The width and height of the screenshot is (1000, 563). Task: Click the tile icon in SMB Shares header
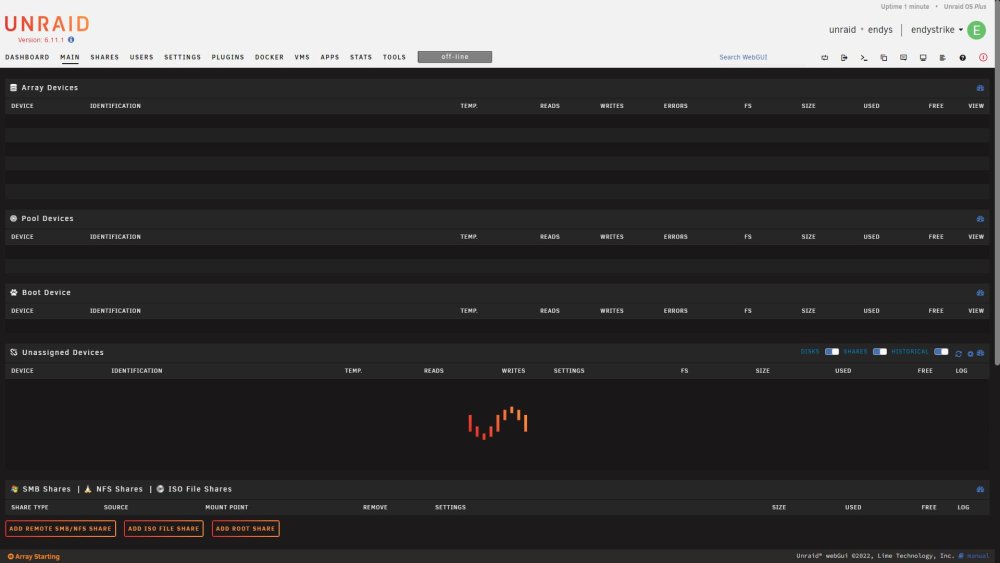tap(980, 489)
